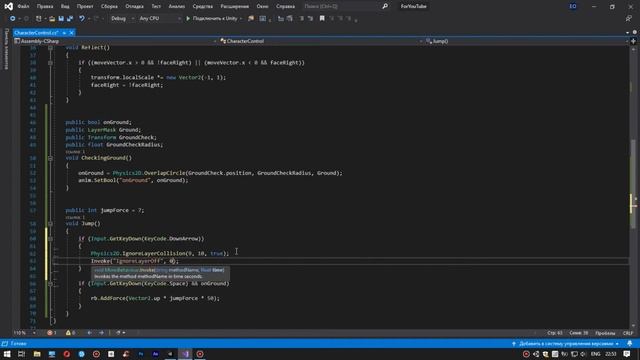Click the CRLF line ending indicator
Screen dimensions: 640x360
click(x=627, y=333)
